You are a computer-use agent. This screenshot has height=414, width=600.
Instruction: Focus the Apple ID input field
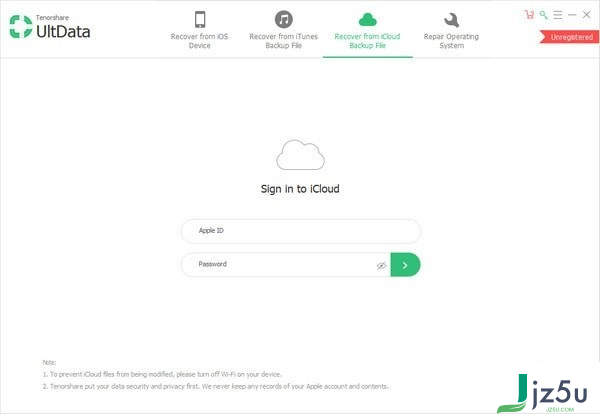(301, 231)
